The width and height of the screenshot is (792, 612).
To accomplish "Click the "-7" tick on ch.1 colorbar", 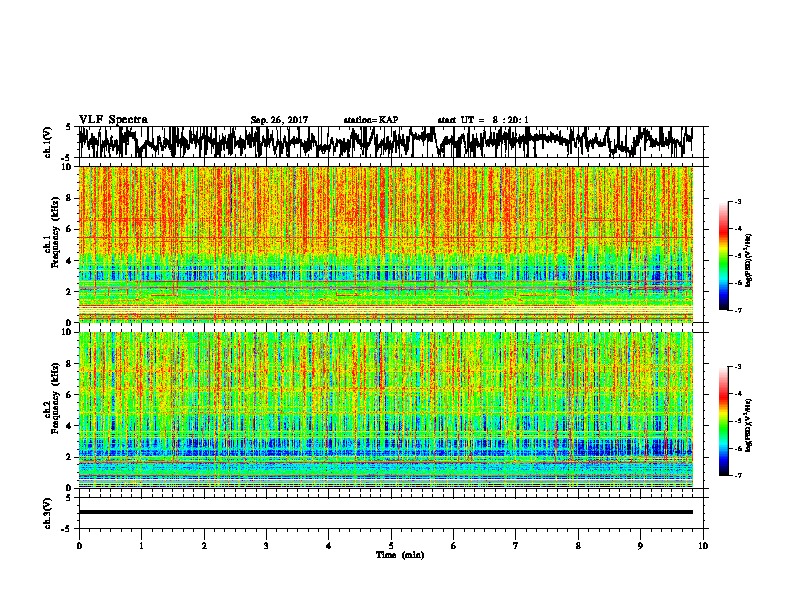I will tap(737, 310).
